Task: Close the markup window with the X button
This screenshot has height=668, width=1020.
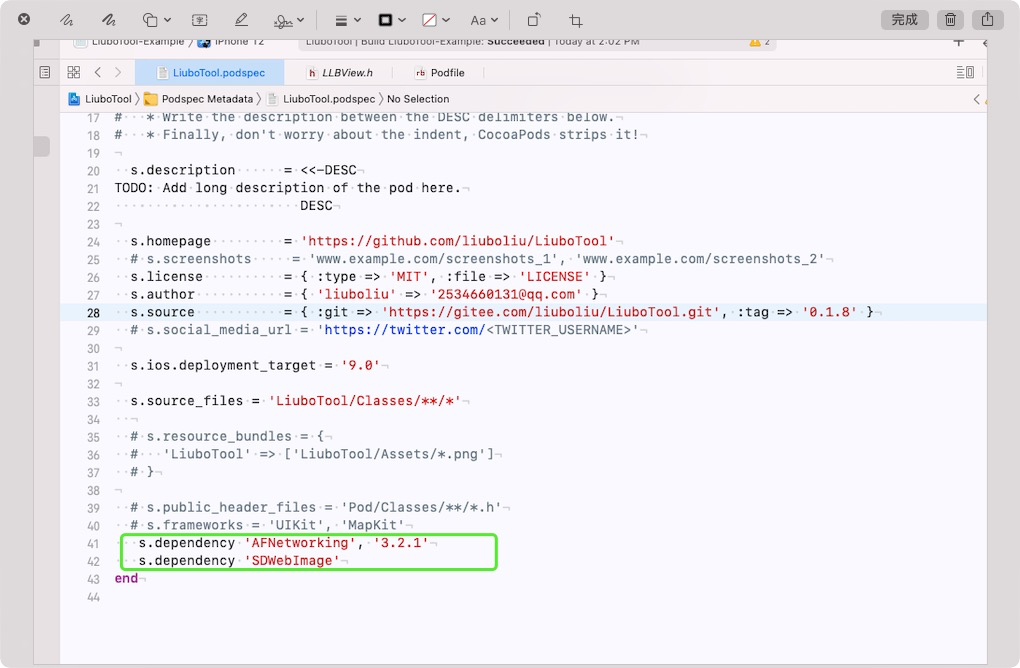Action: (x=24, y=19)
